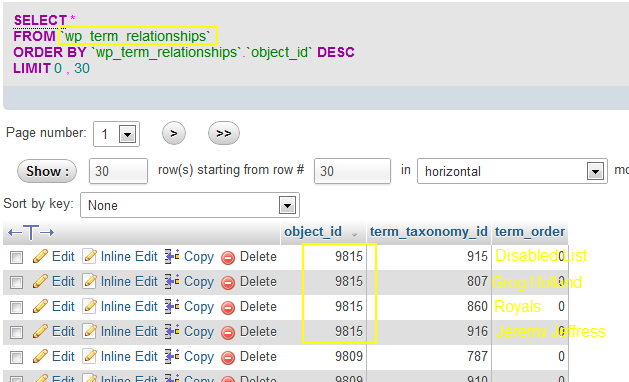
Task: Click the ORDER BY keyword in the SQL query
Action: click(x=50, y=52)
